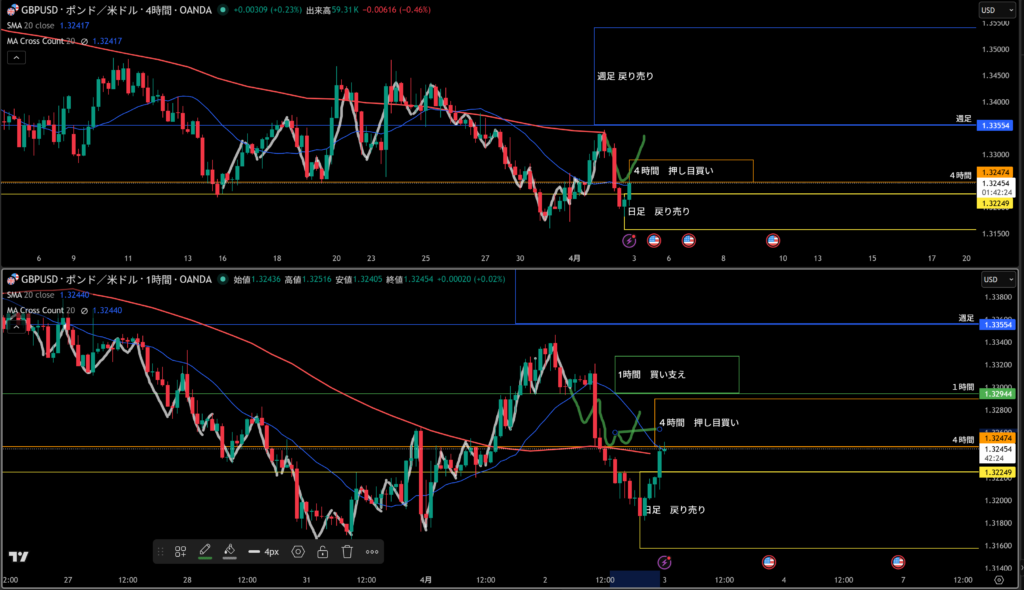Click the drawing templates icon in floating toolbar

pyautogui.click(x=181, y=551)
